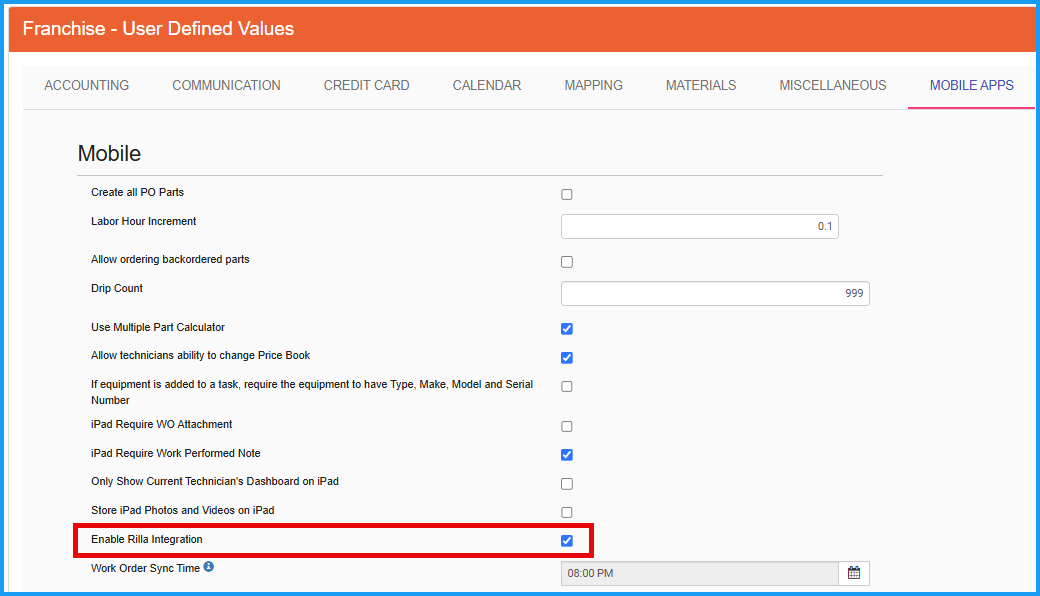Click the Labor Hour Increment label

143,221
